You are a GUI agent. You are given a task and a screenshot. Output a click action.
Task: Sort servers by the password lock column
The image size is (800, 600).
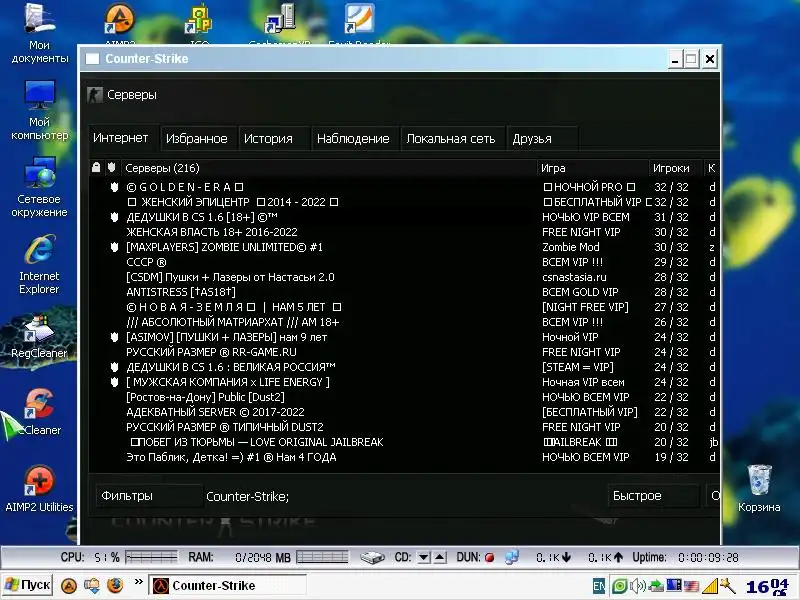click(x=96, y=167)
